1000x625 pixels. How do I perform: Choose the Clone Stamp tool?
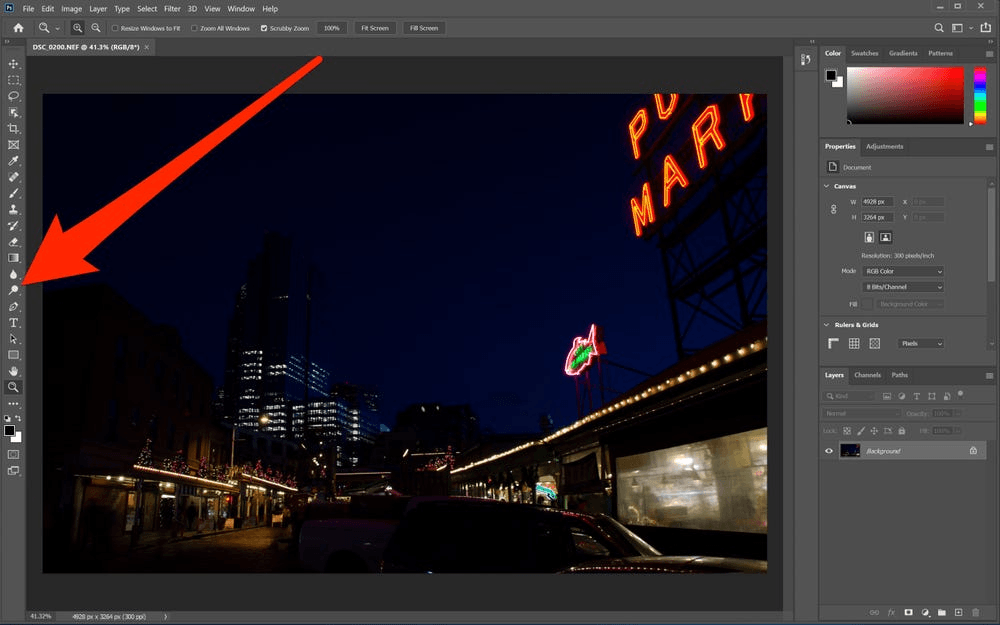tap(14, 210)
